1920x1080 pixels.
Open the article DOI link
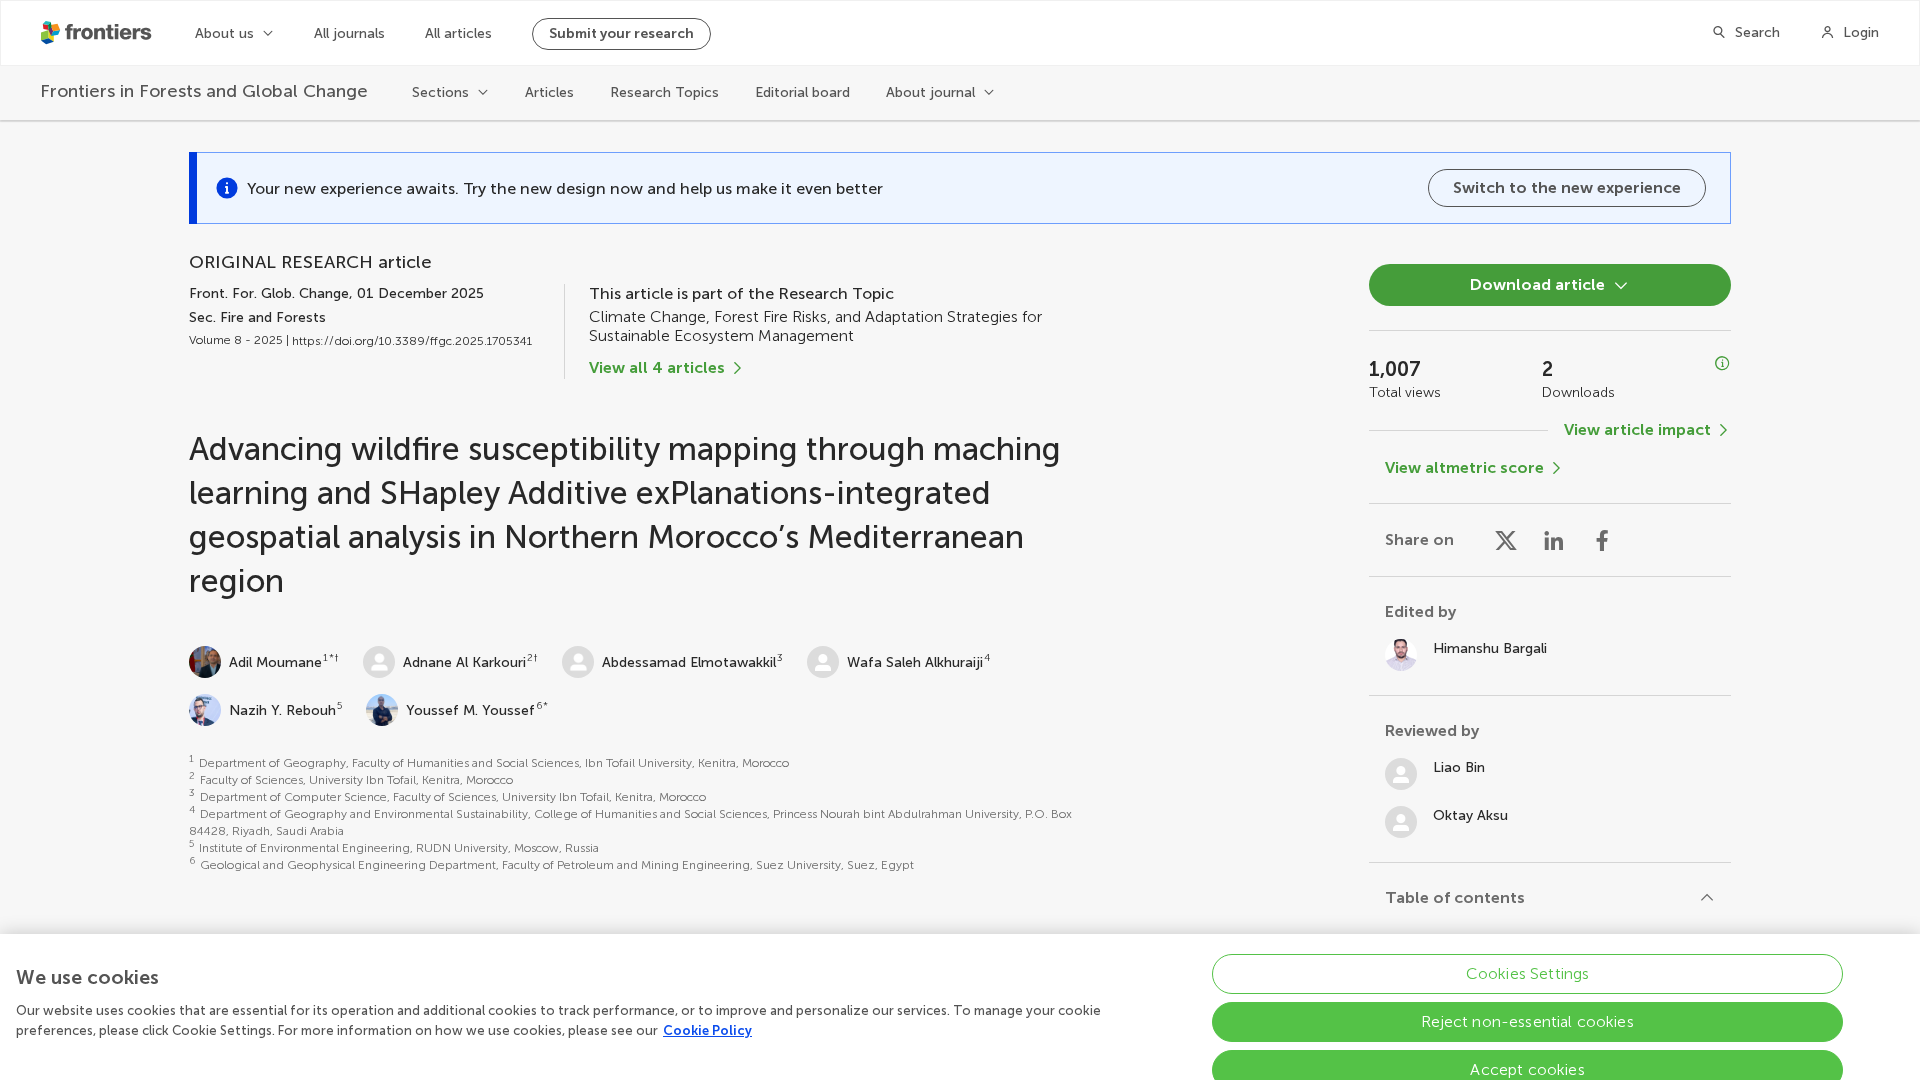(x=412, y=341)
